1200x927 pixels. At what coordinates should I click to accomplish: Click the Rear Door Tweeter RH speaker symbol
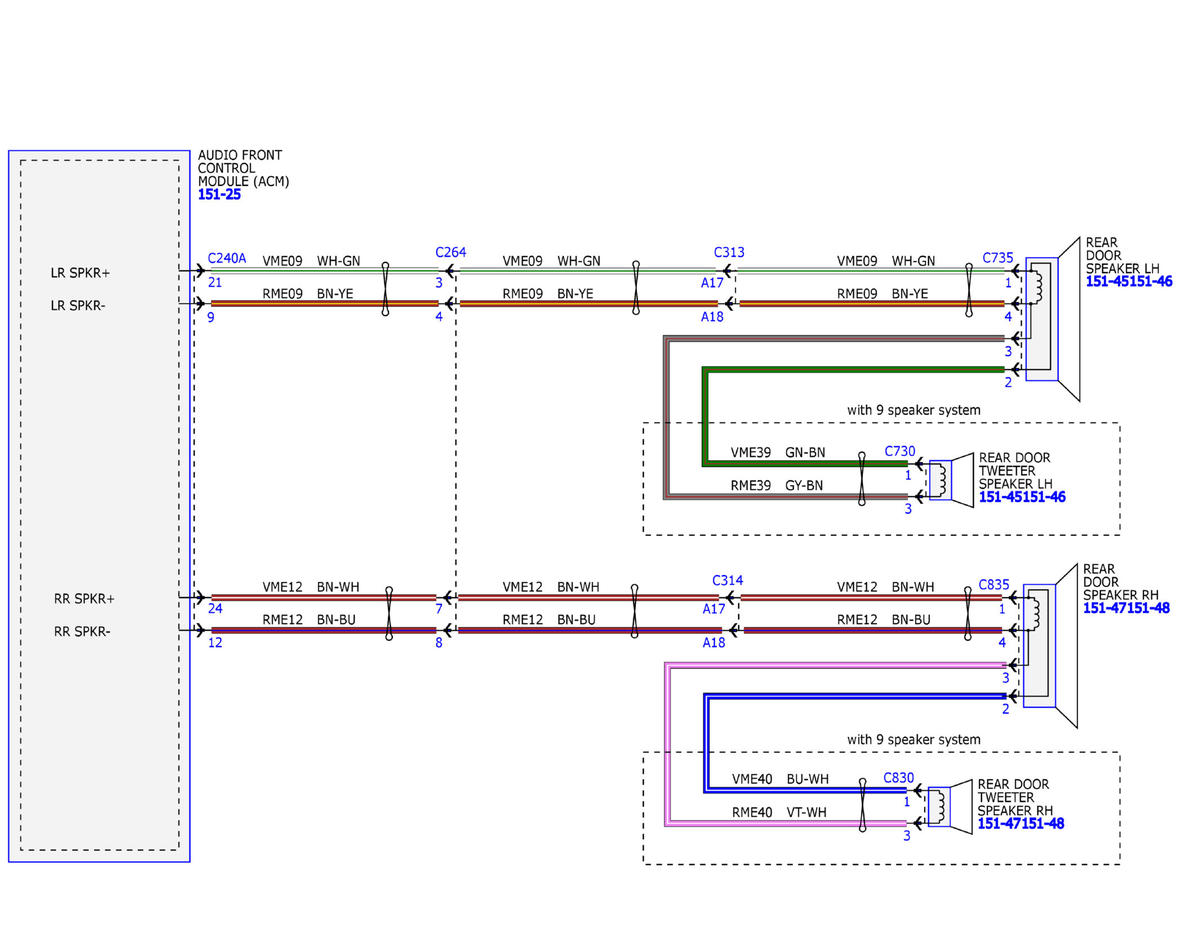[x=950, y=805]
